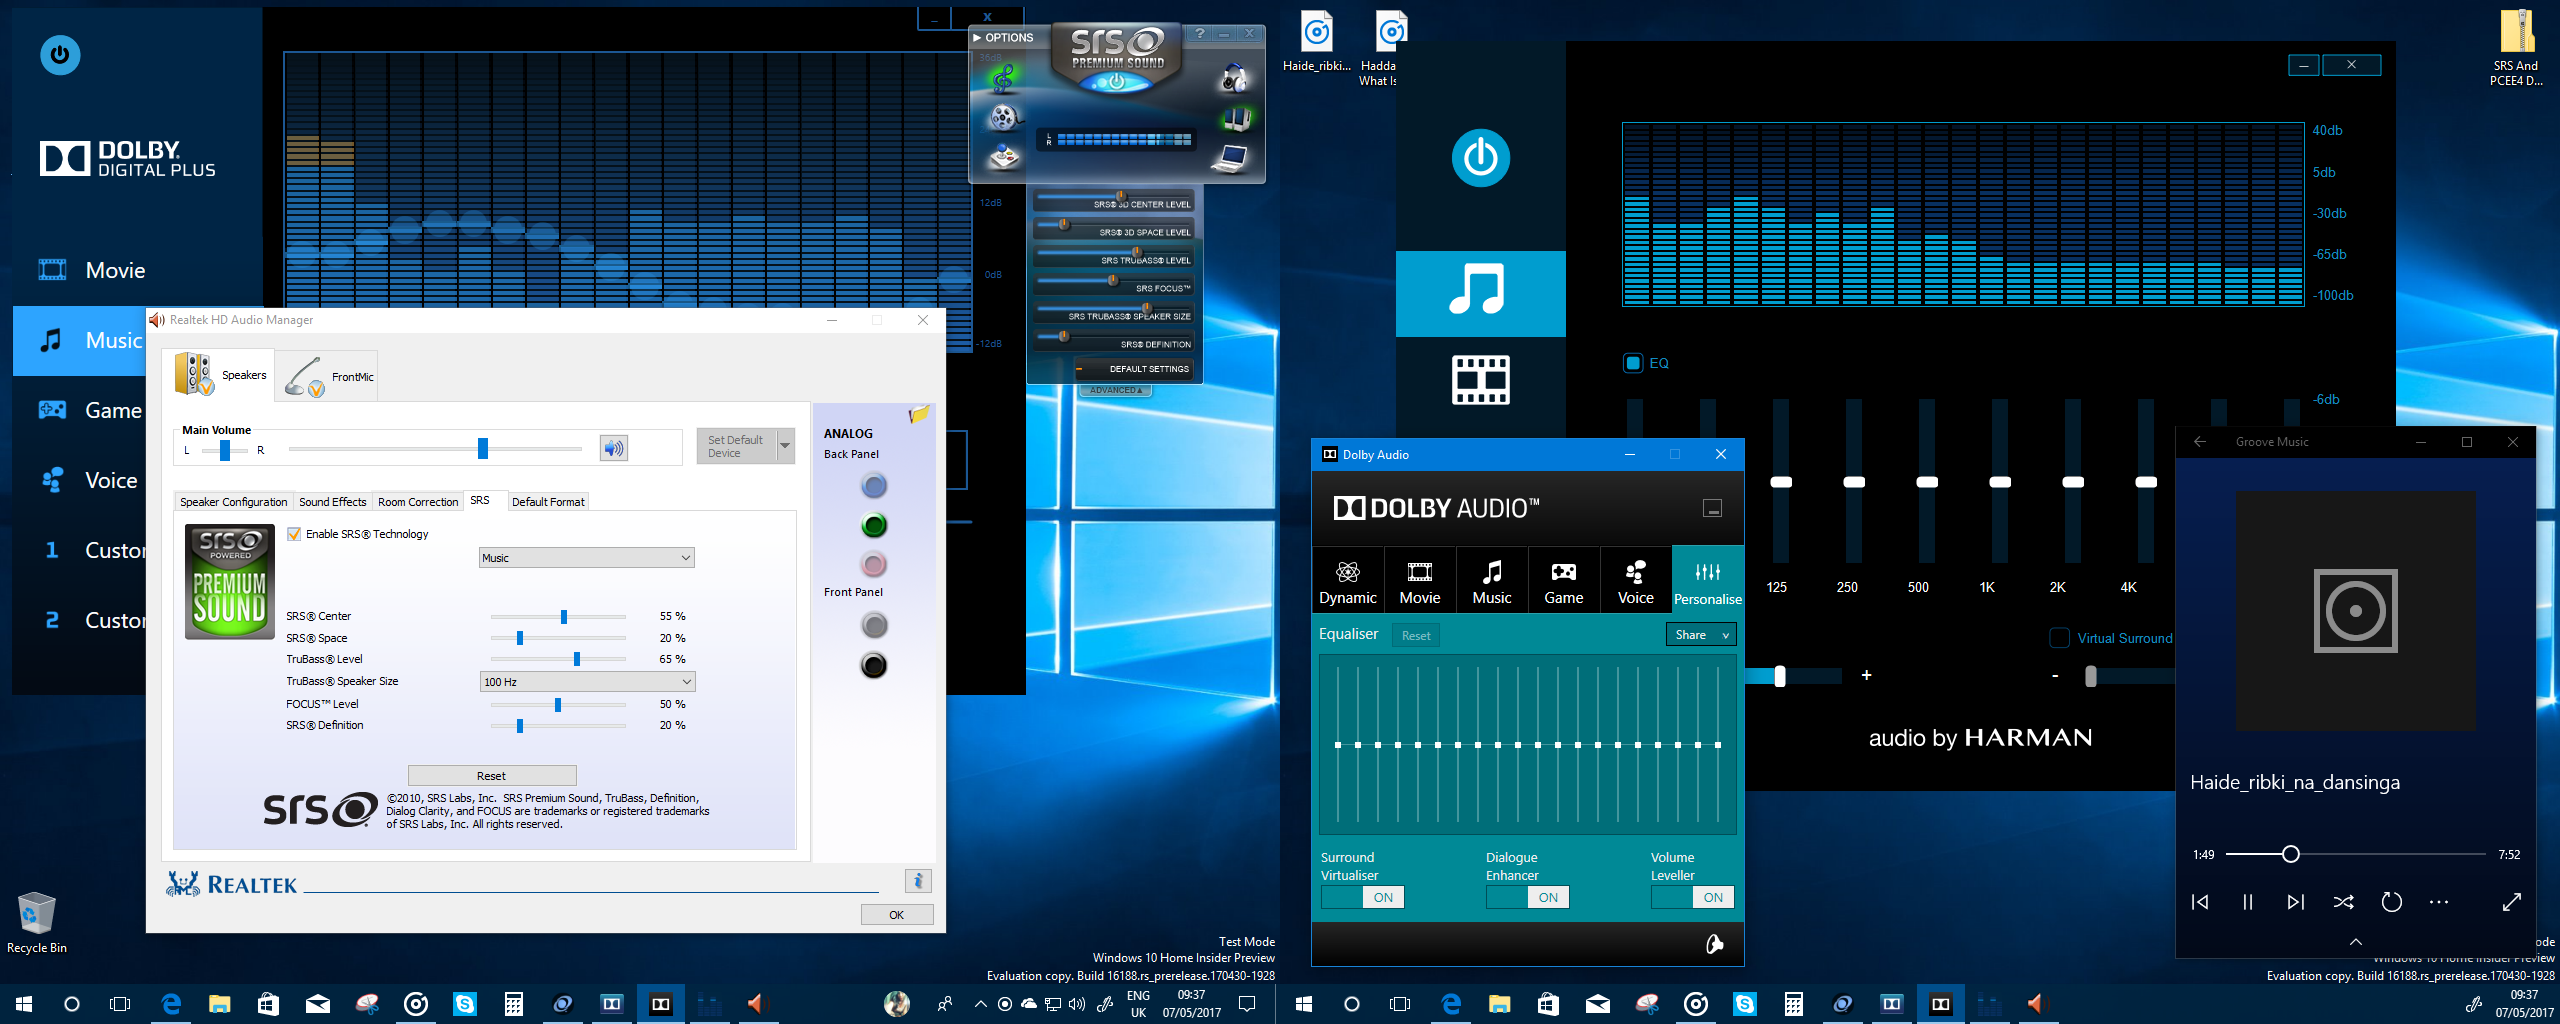Toggle Volume Leveller switch
The image size is (2560, 1024).
point(1693,897)
